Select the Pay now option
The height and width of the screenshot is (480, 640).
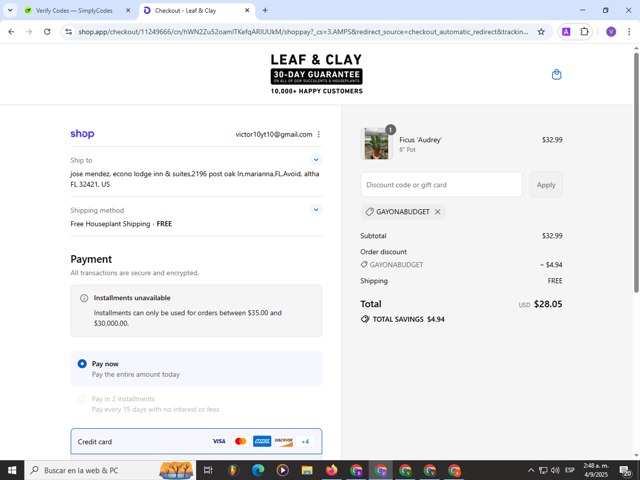pos(82,364)
